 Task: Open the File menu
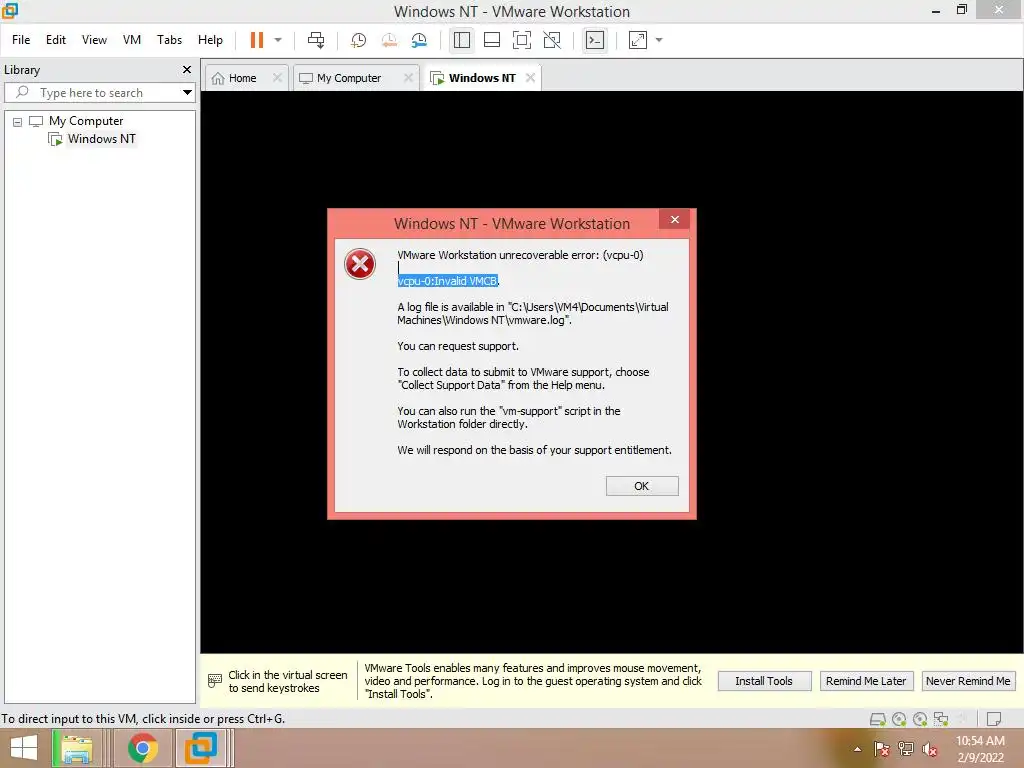(x=21, y=40)
